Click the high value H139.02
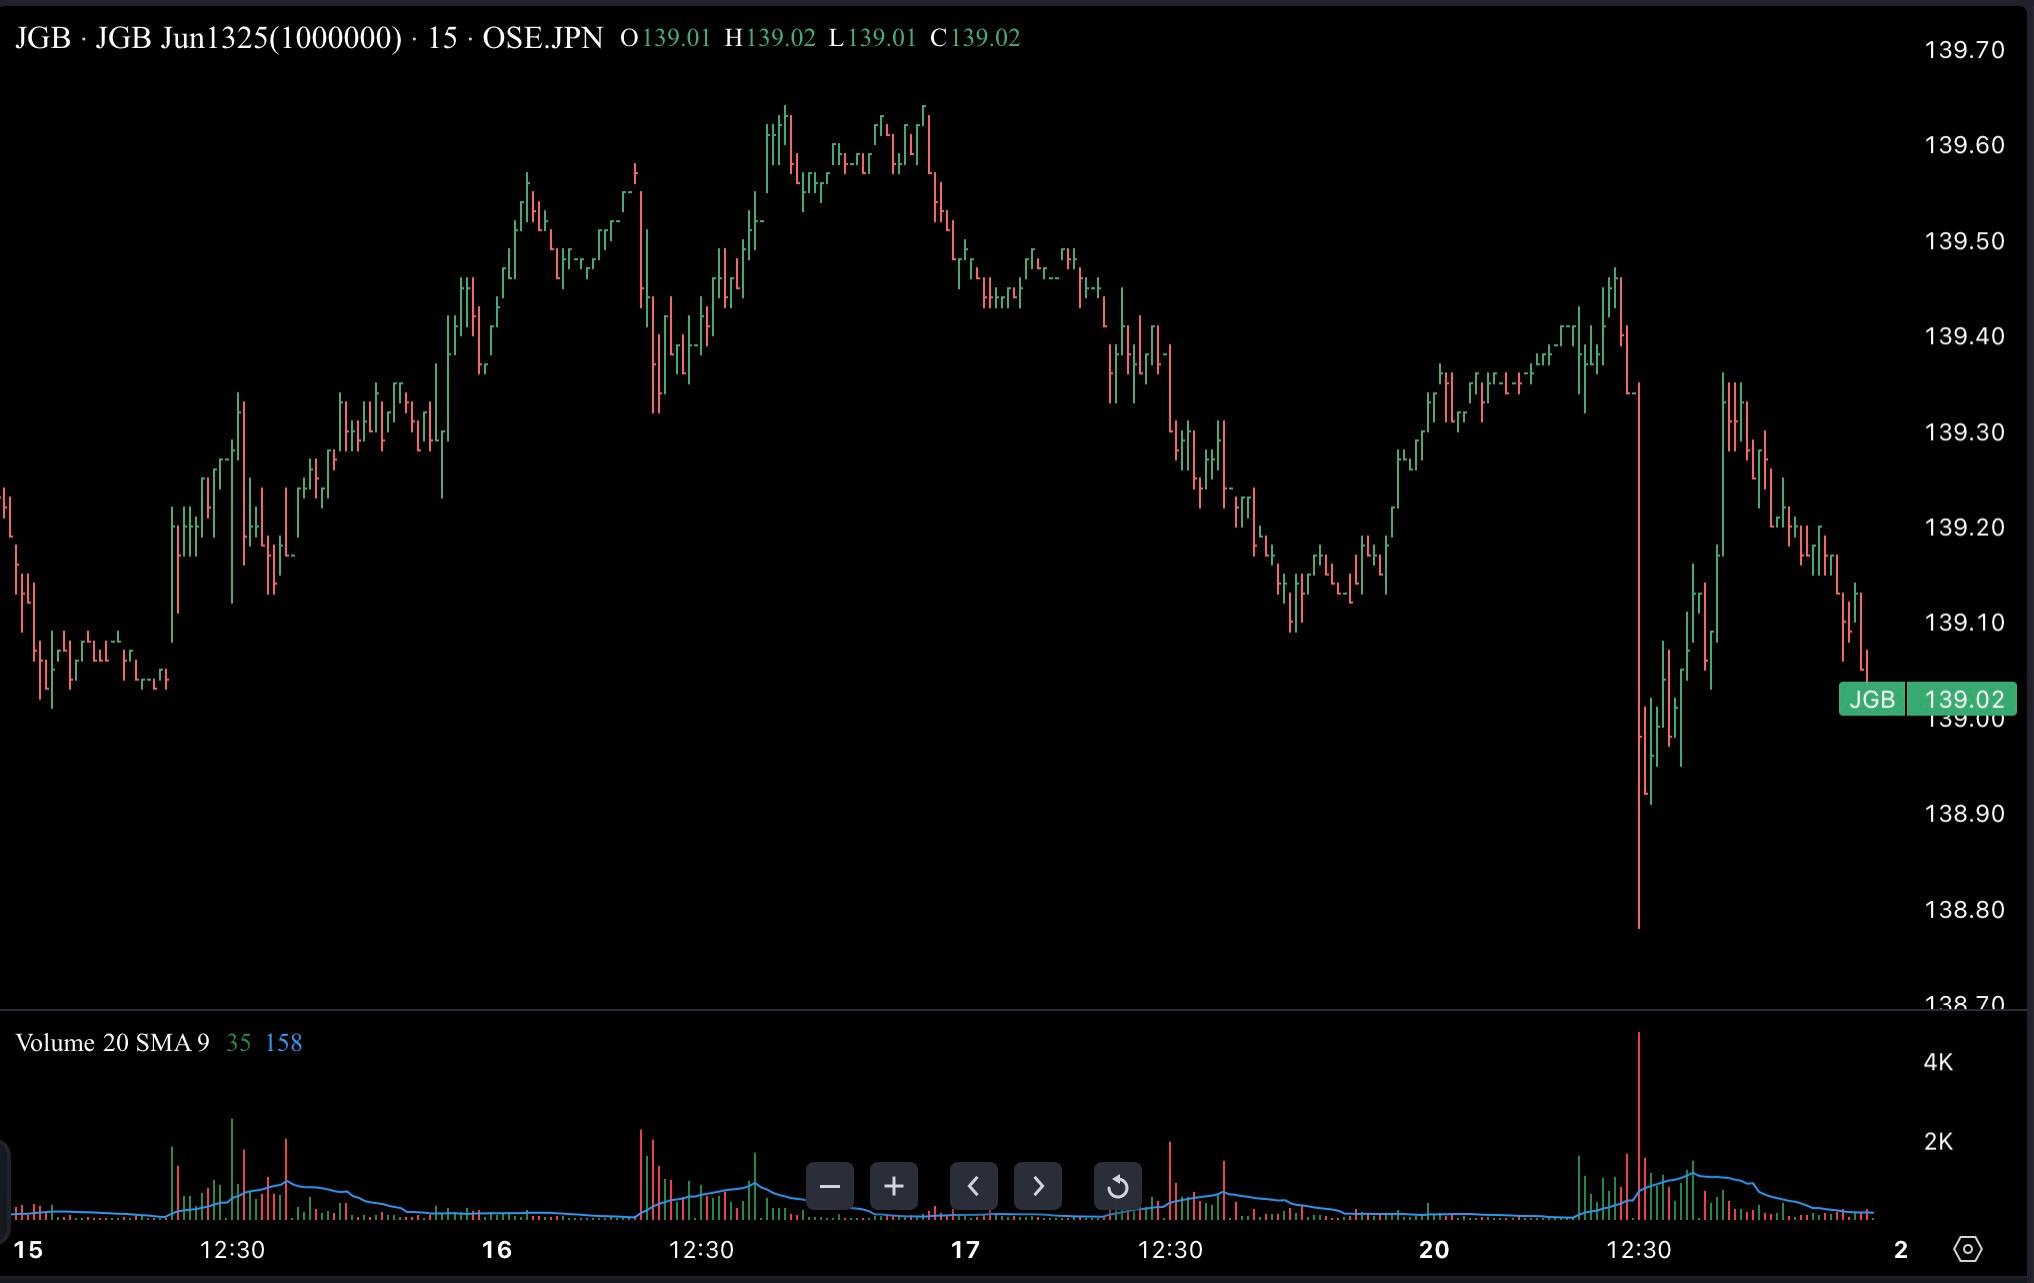The height and width of the screenshot is (1283, 2034). (770, 38)
